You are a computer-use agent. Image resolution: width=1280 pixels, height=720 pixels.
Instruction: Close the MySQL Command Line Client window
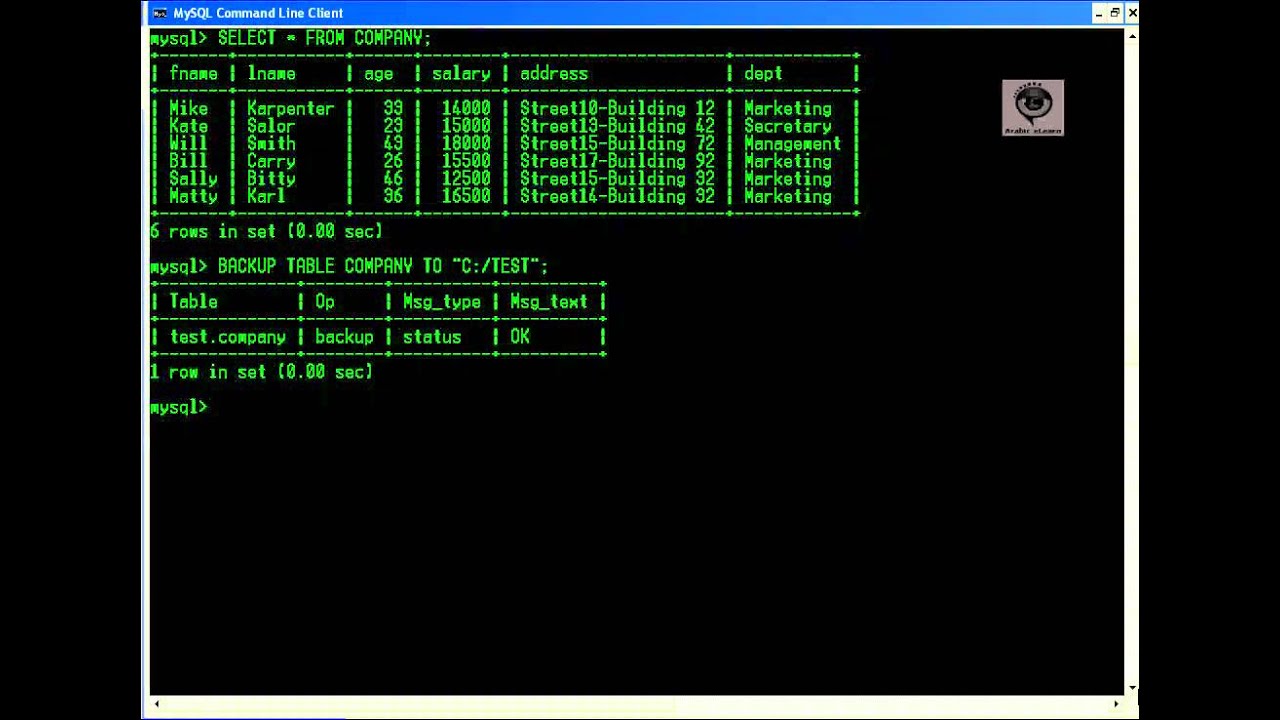(1132, 13)
